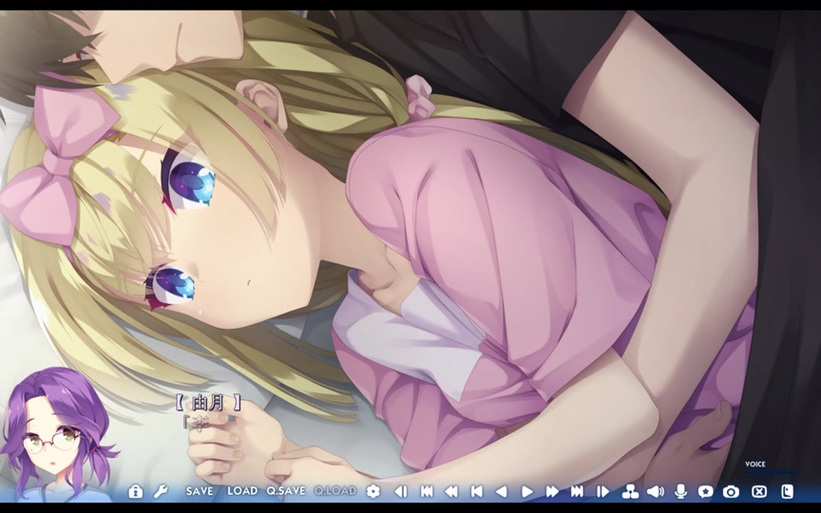Click the microphone voice icon
The width and height of the screenshot is (821, 513).
681,492
